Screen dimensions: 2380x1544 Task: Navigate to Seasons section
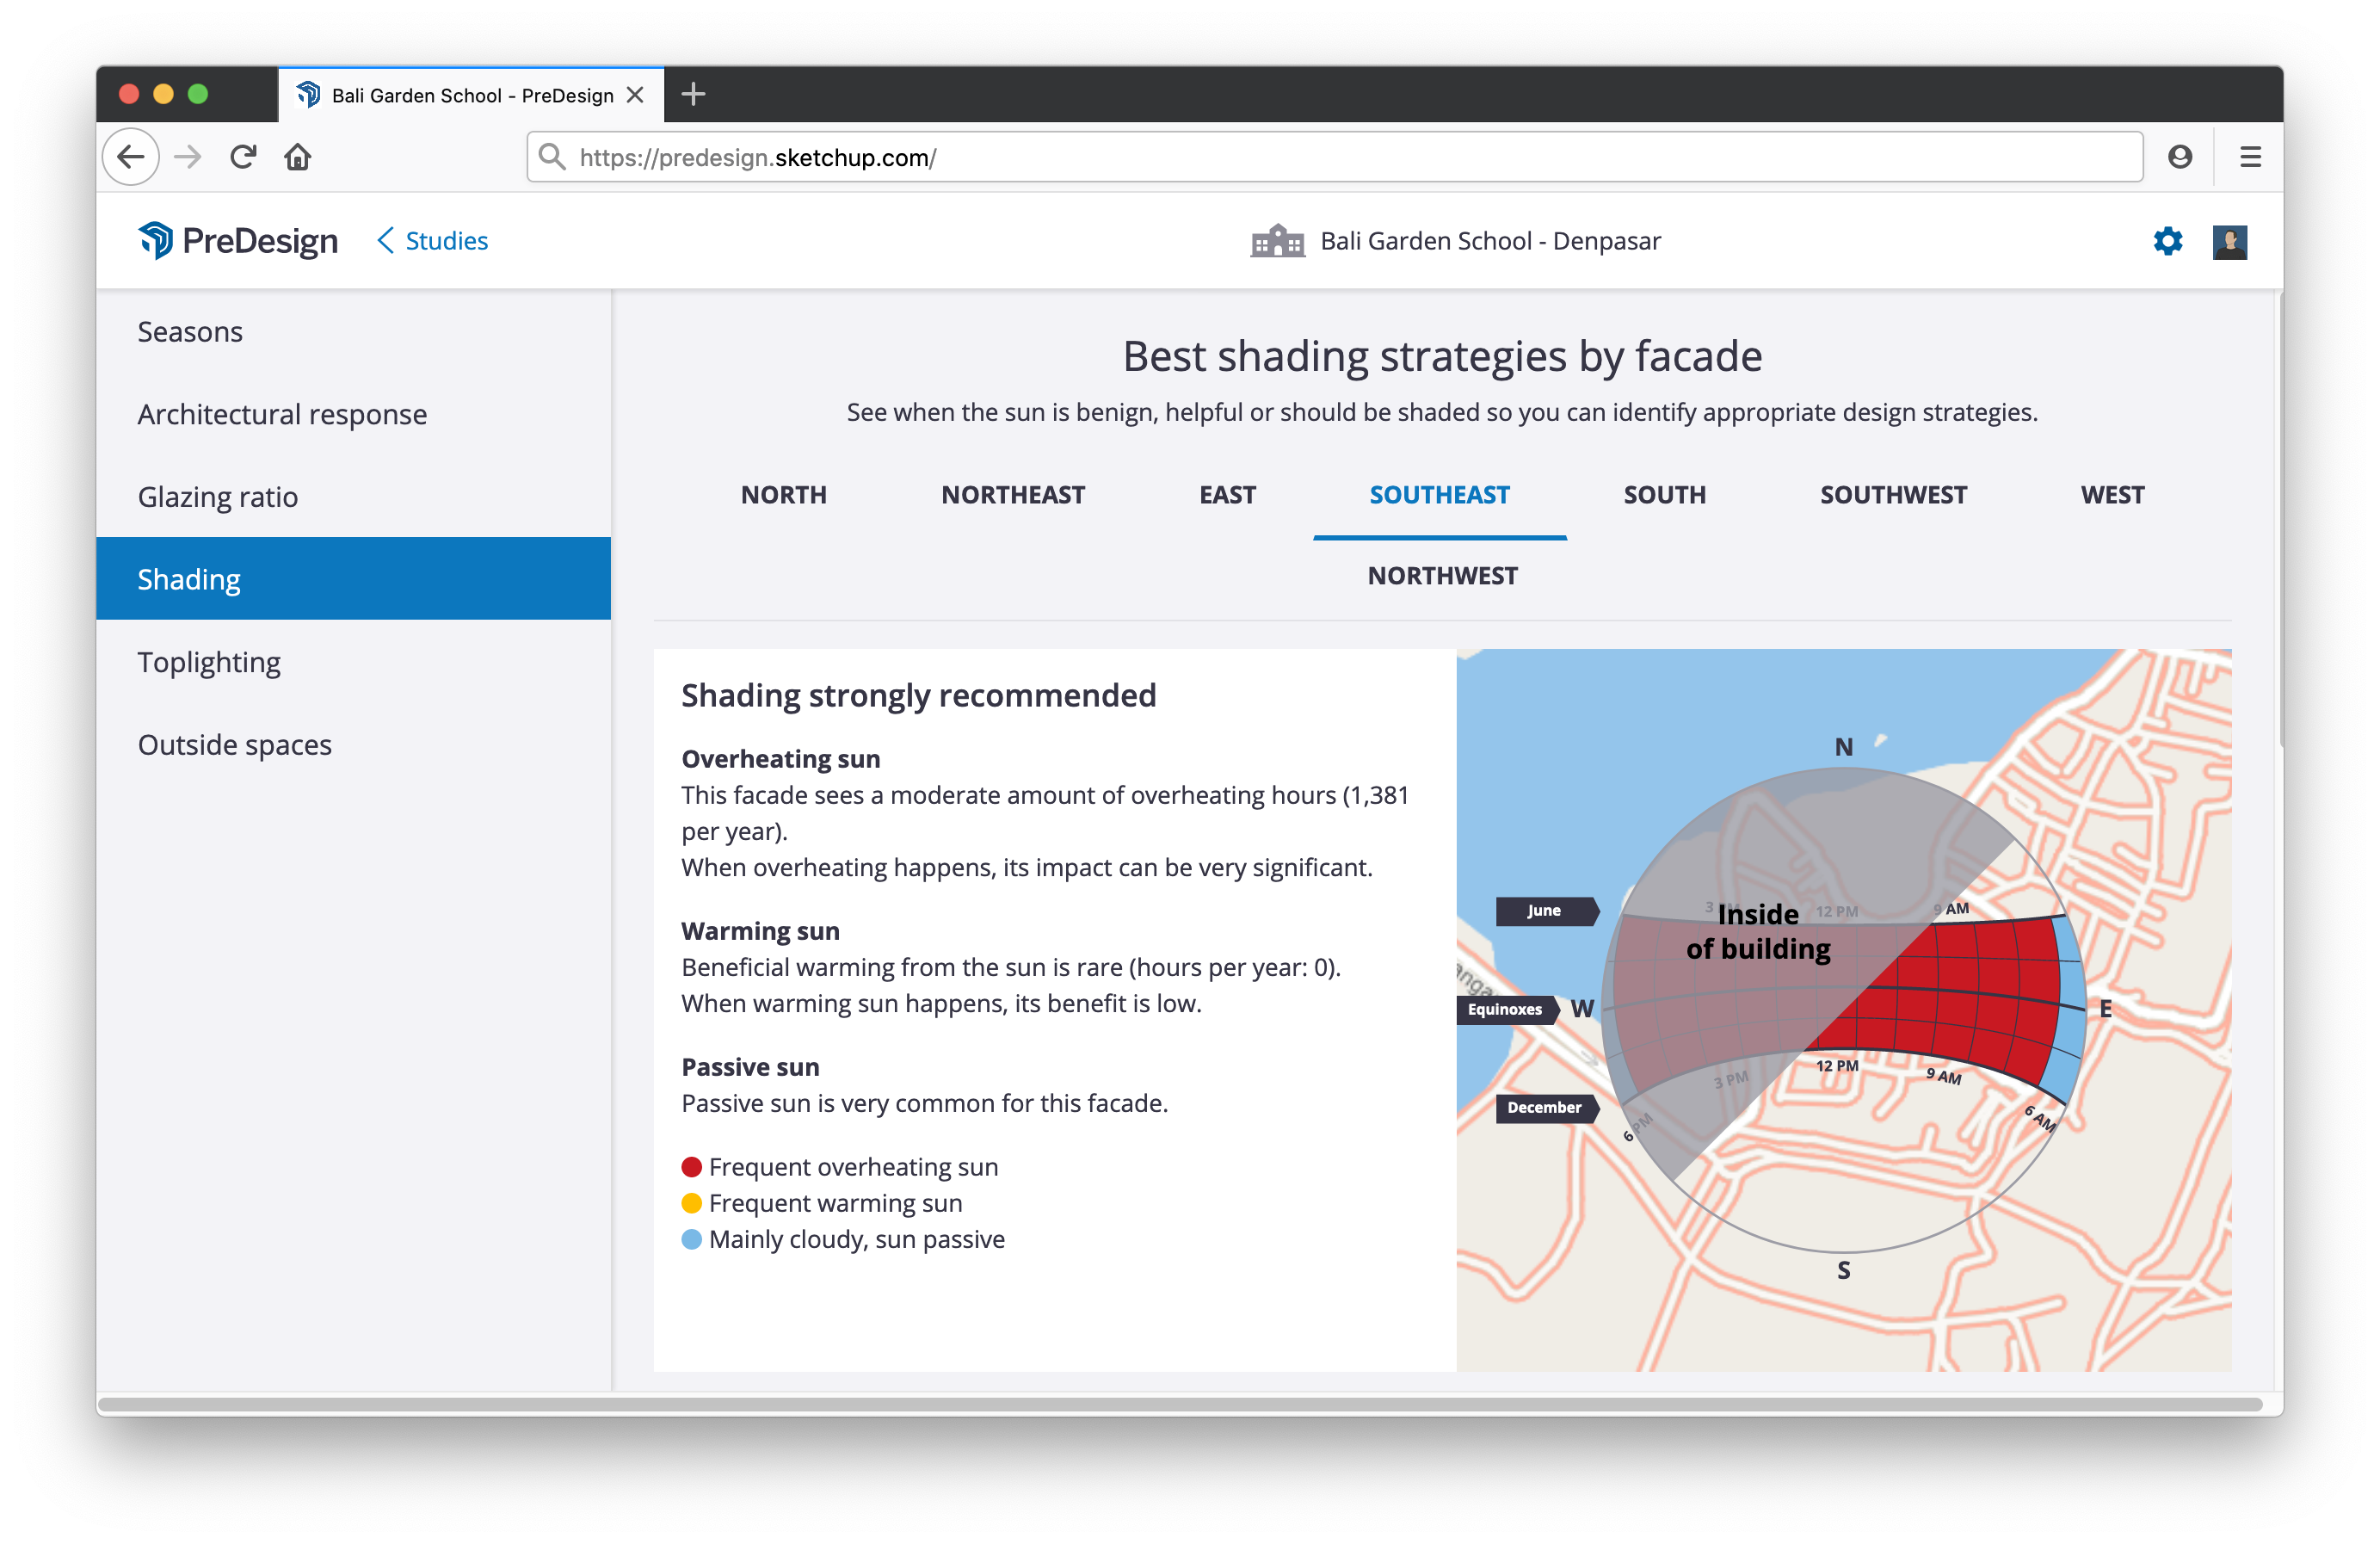[x=189, y=330]
